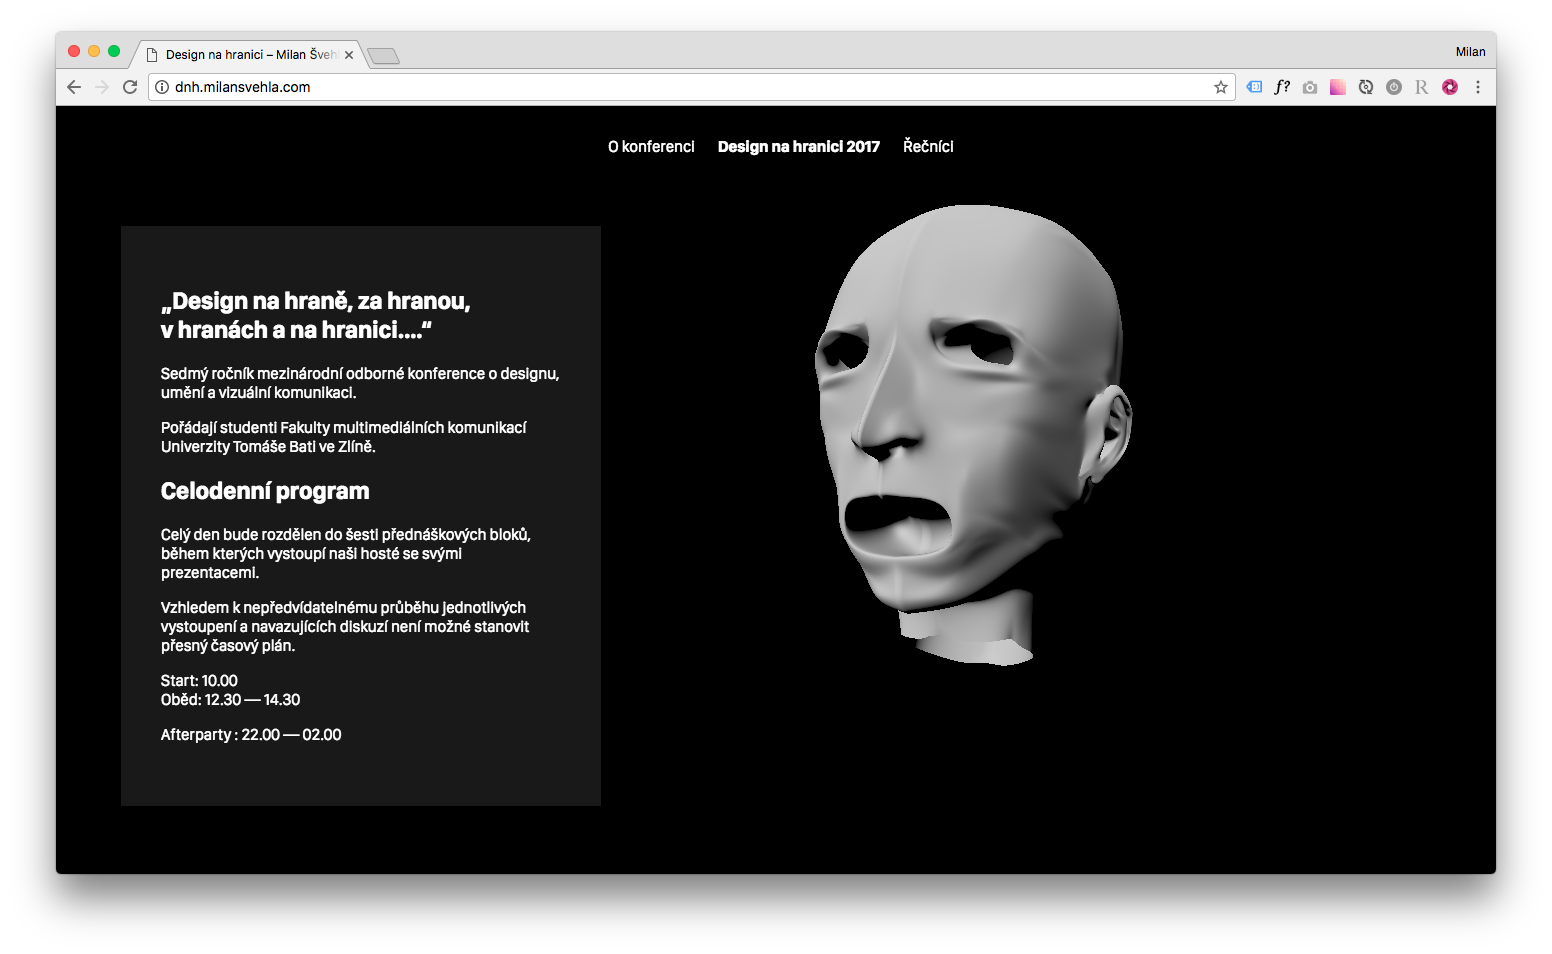Open the 'Řečníci' navigation link
Image resolution: width=1552 pixels, height=954 pixels.
pyautogui.click(x=928, y=147)
